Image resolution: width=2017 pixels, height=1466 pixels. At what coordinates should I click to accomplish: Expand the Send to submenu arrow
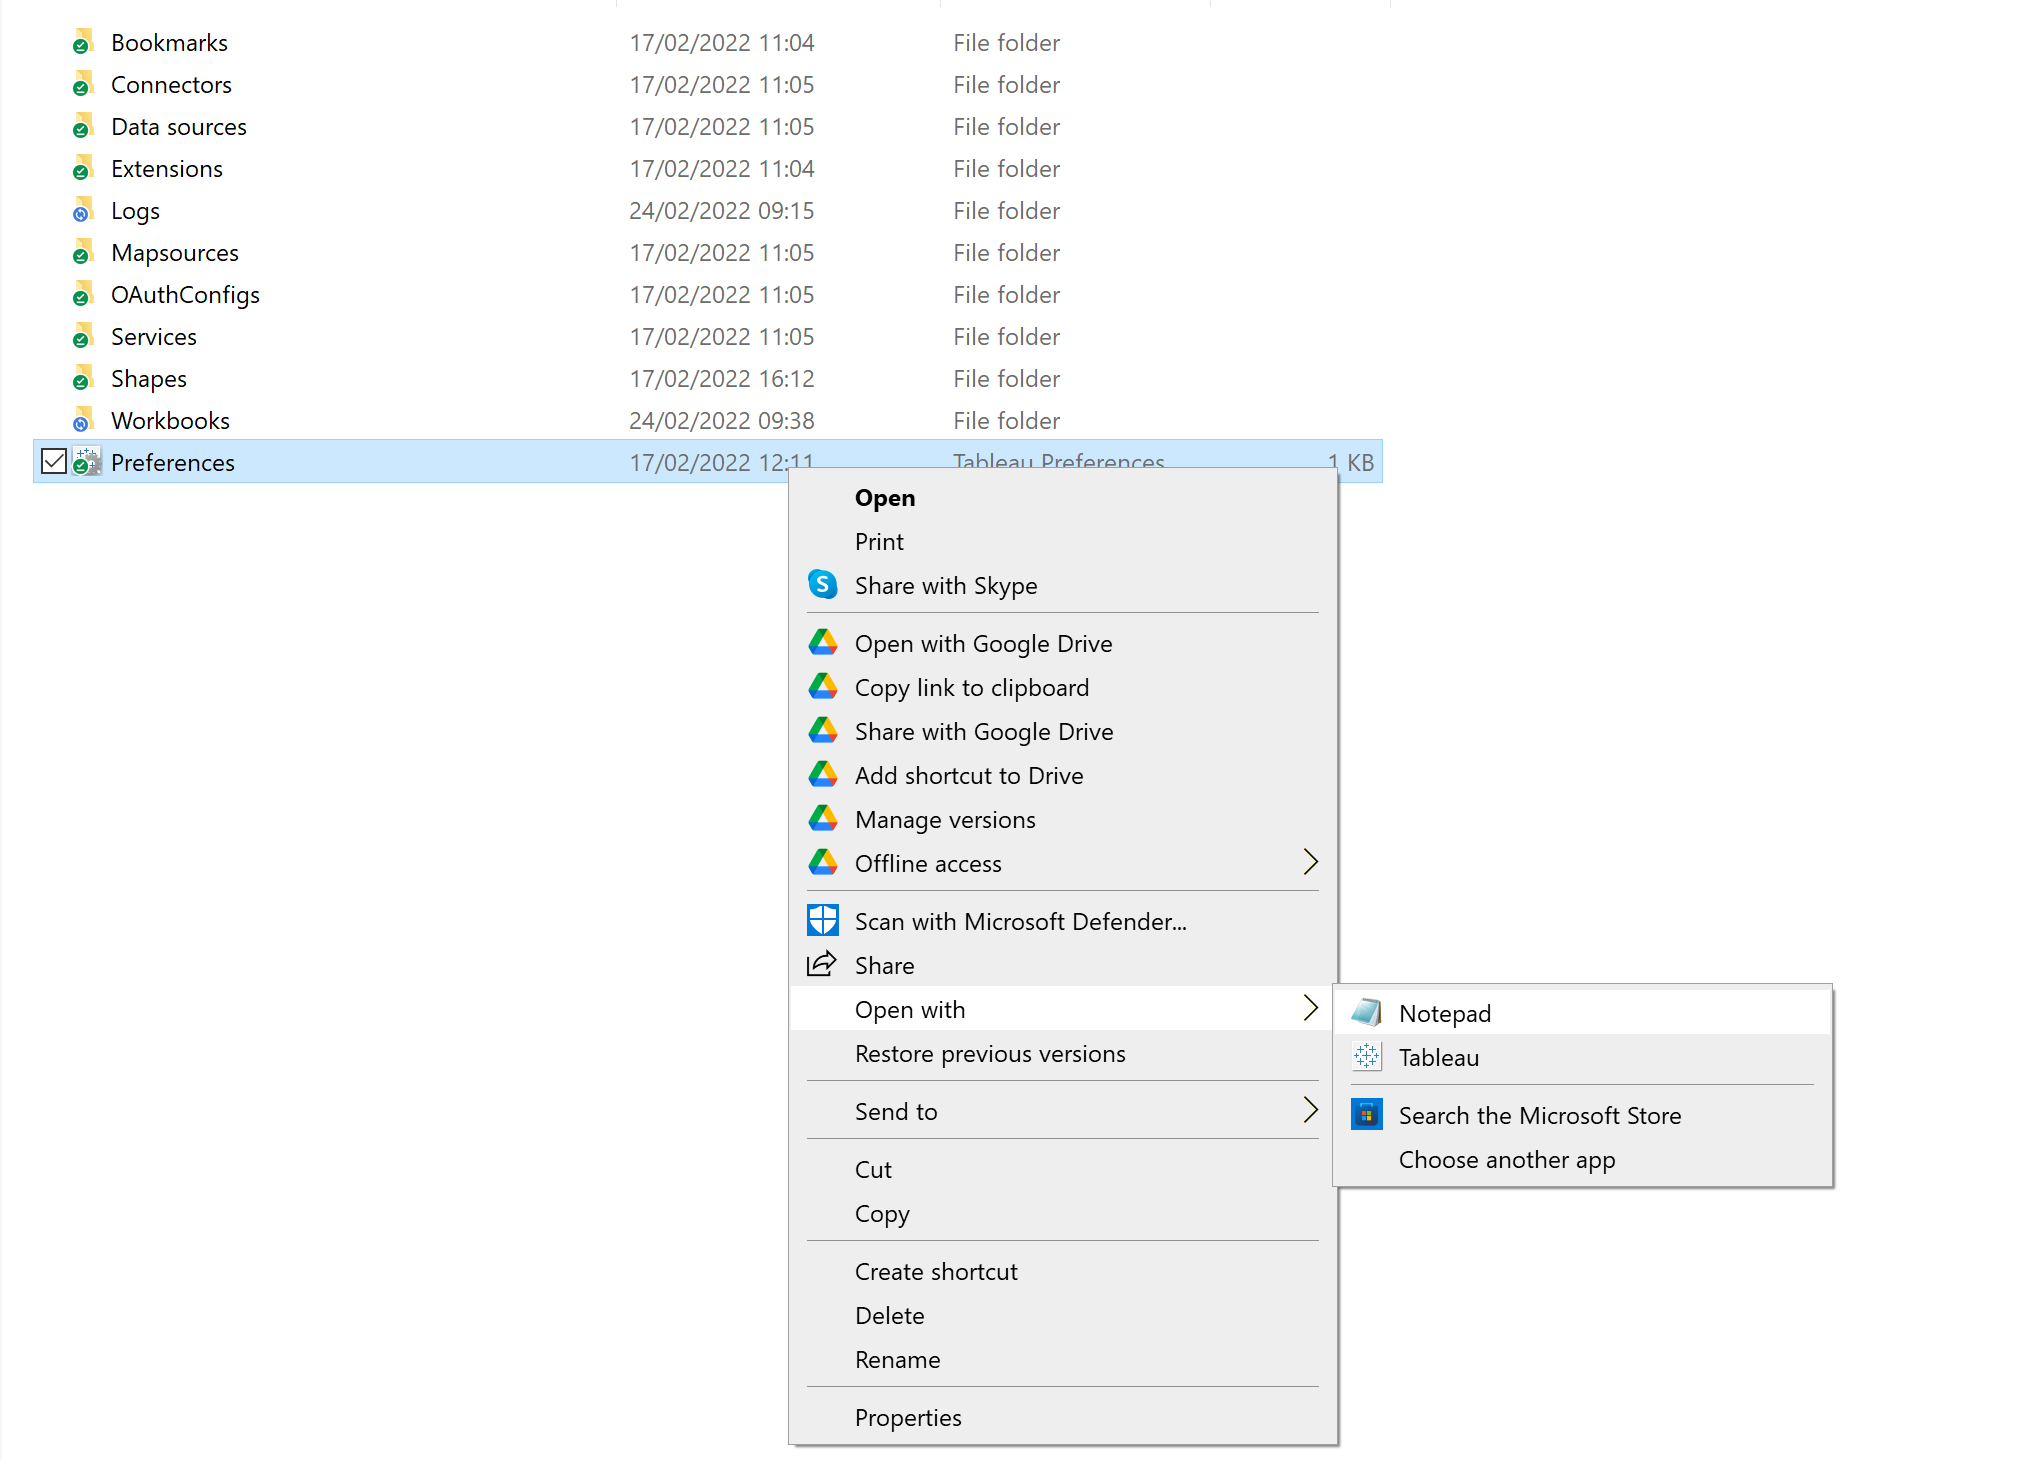point(1310,1111)
